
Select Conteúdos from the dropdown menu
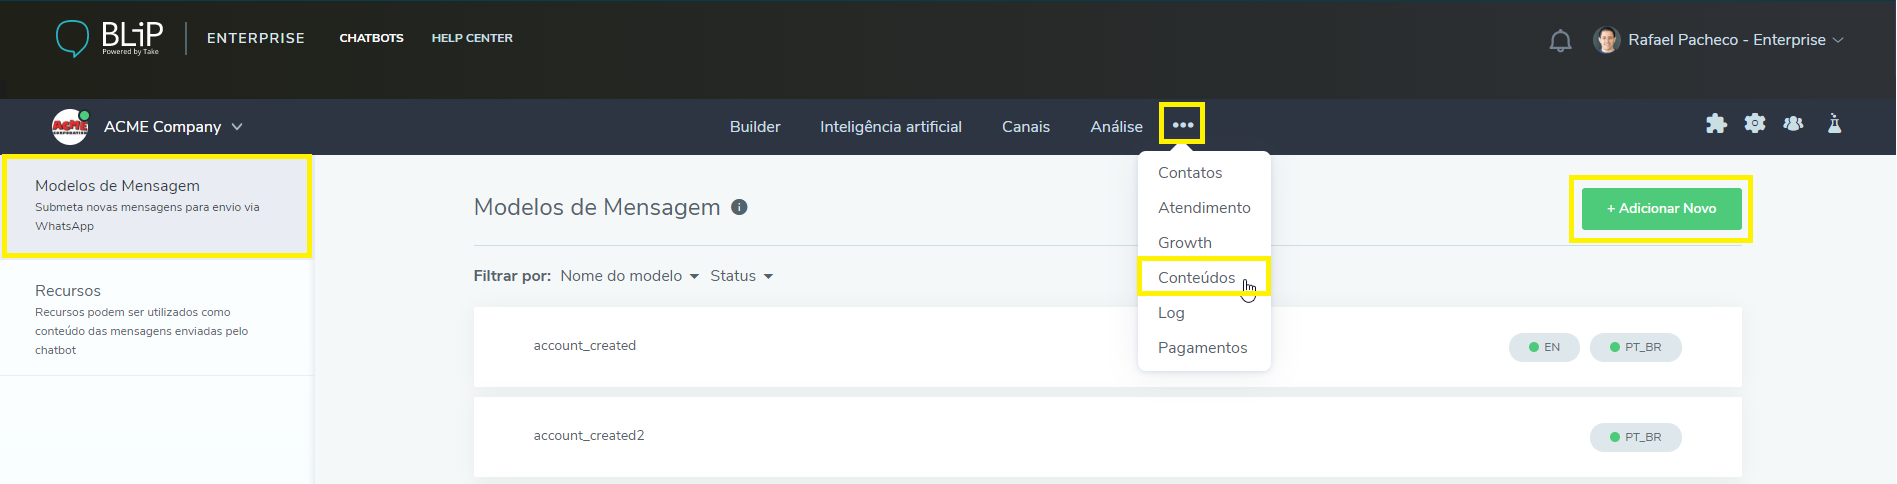coord(1196,278)
